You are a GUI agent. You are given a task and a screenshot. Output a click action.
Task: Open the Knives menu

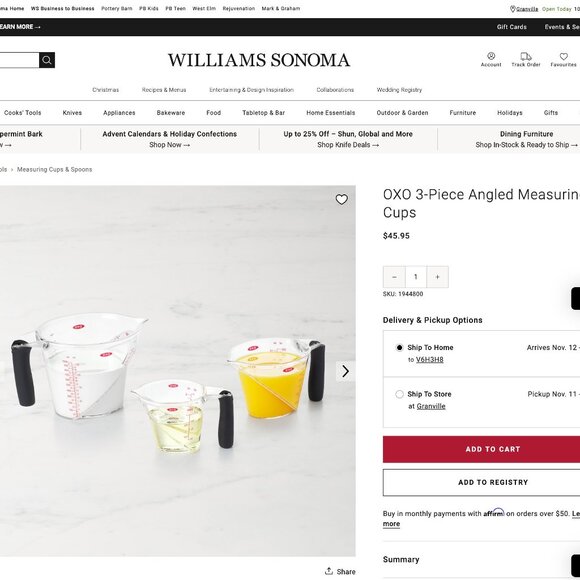click(x=72, y=113)
